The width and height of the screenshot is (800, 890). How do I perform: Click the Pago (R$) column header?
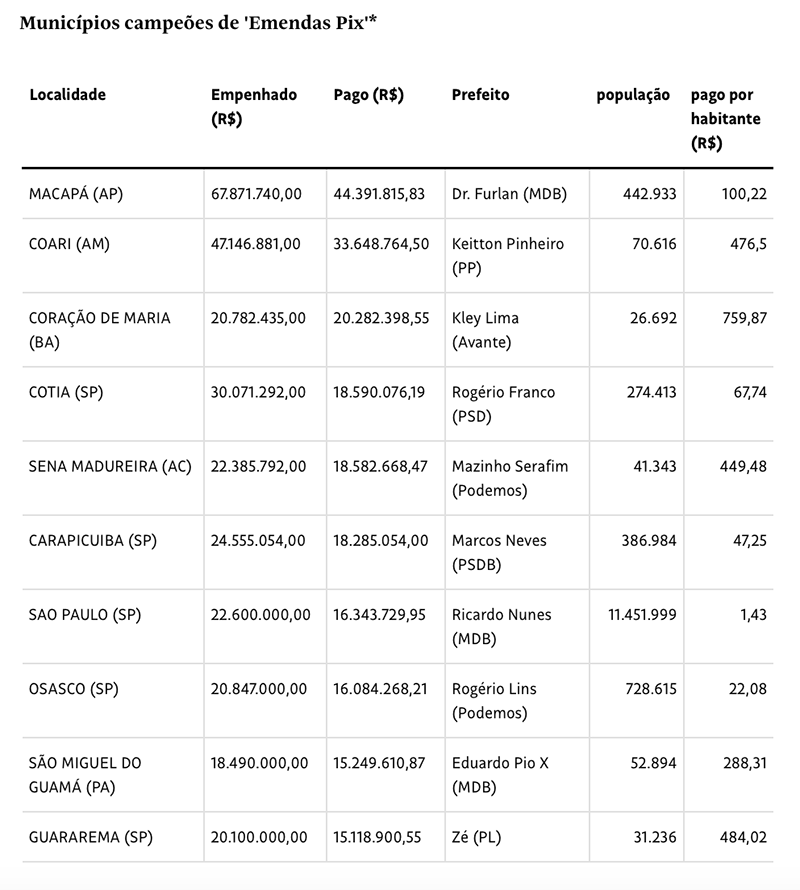(x=368, y=95)
